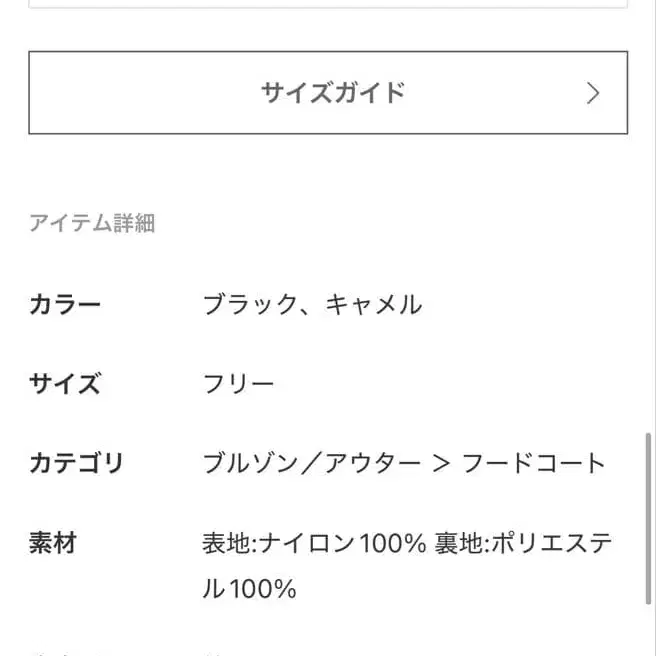Select the キャメル color text
Viewport: 656px width, 656px height.
pos(373,304)
